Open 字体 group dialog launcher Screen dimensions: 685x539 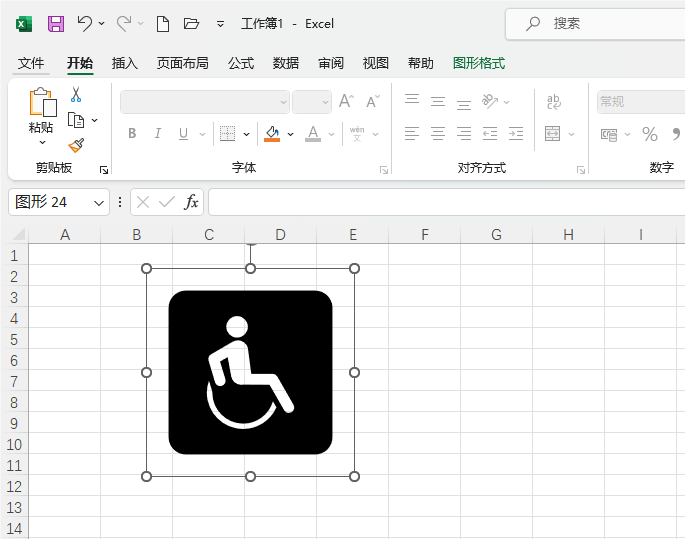(x=384, y=170)
